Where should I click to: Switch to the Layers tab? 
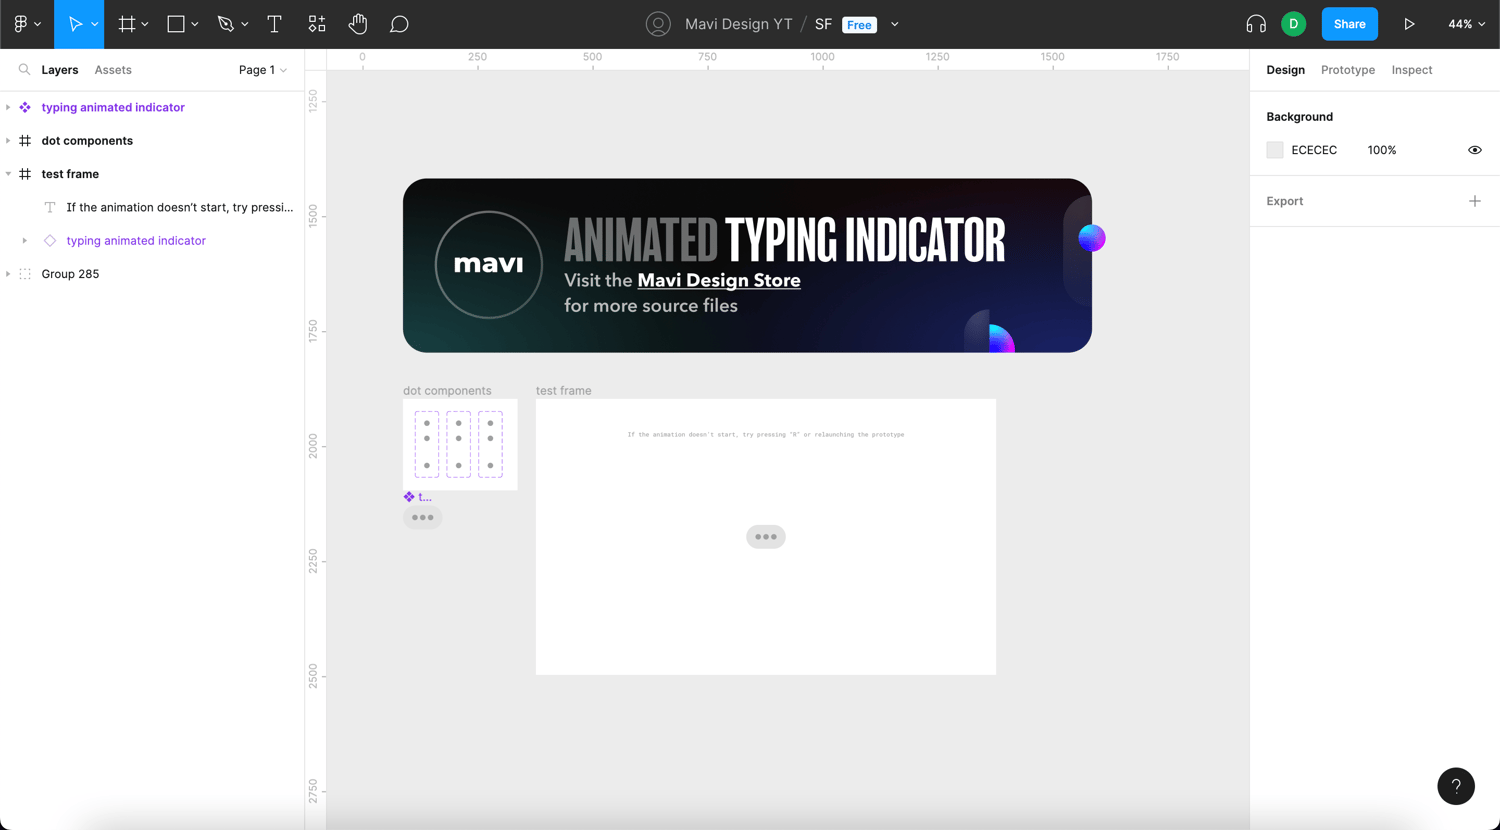pyautogui.click(x=60, y=70)
